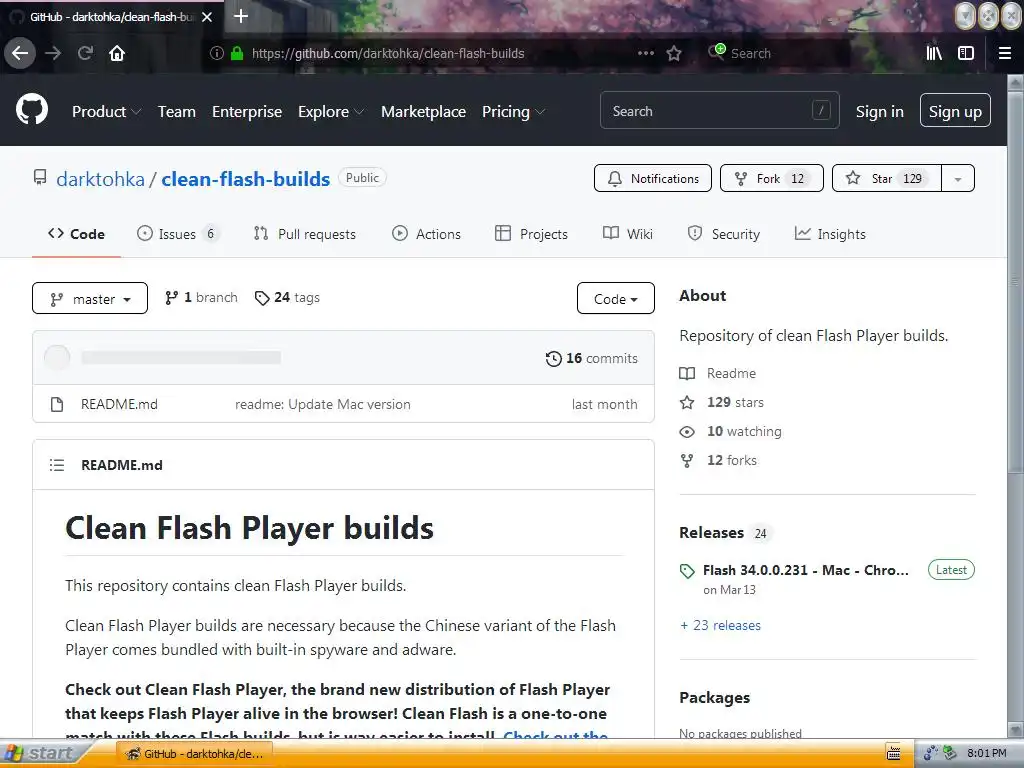This screenshot has height=768, width=1024.
Task: Open the clean-flash-builds repository link
Action: pyautogui.click(x=246, y=179)
